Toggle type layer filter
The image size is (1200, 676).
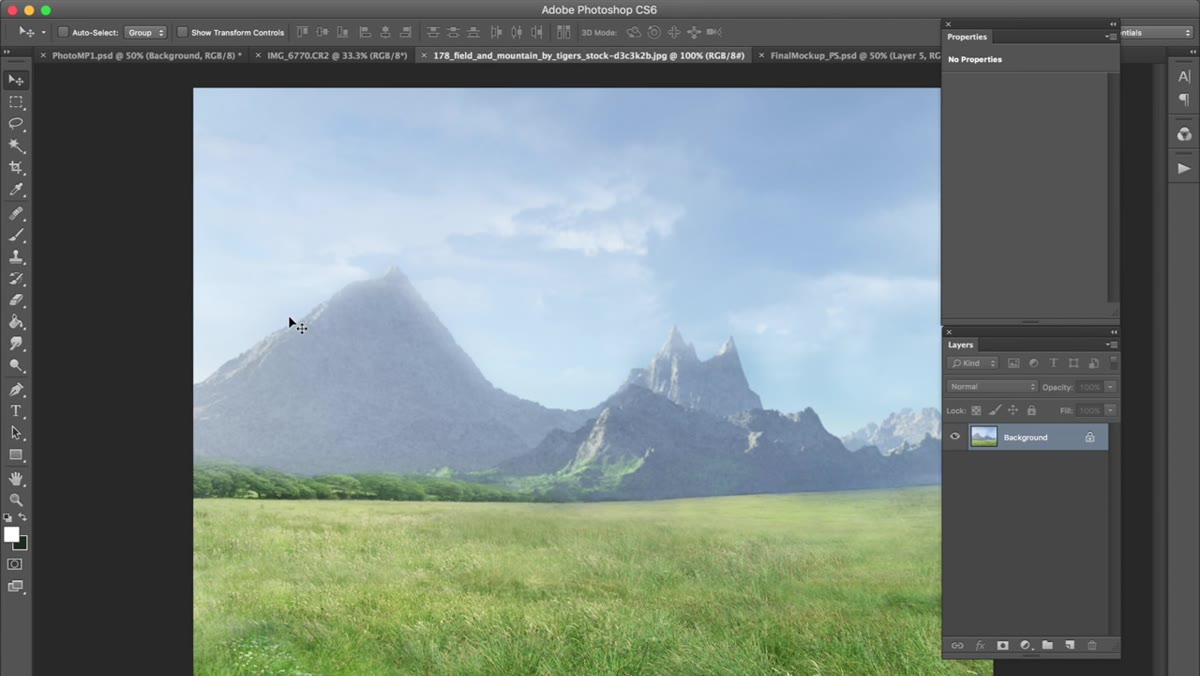1053,363
